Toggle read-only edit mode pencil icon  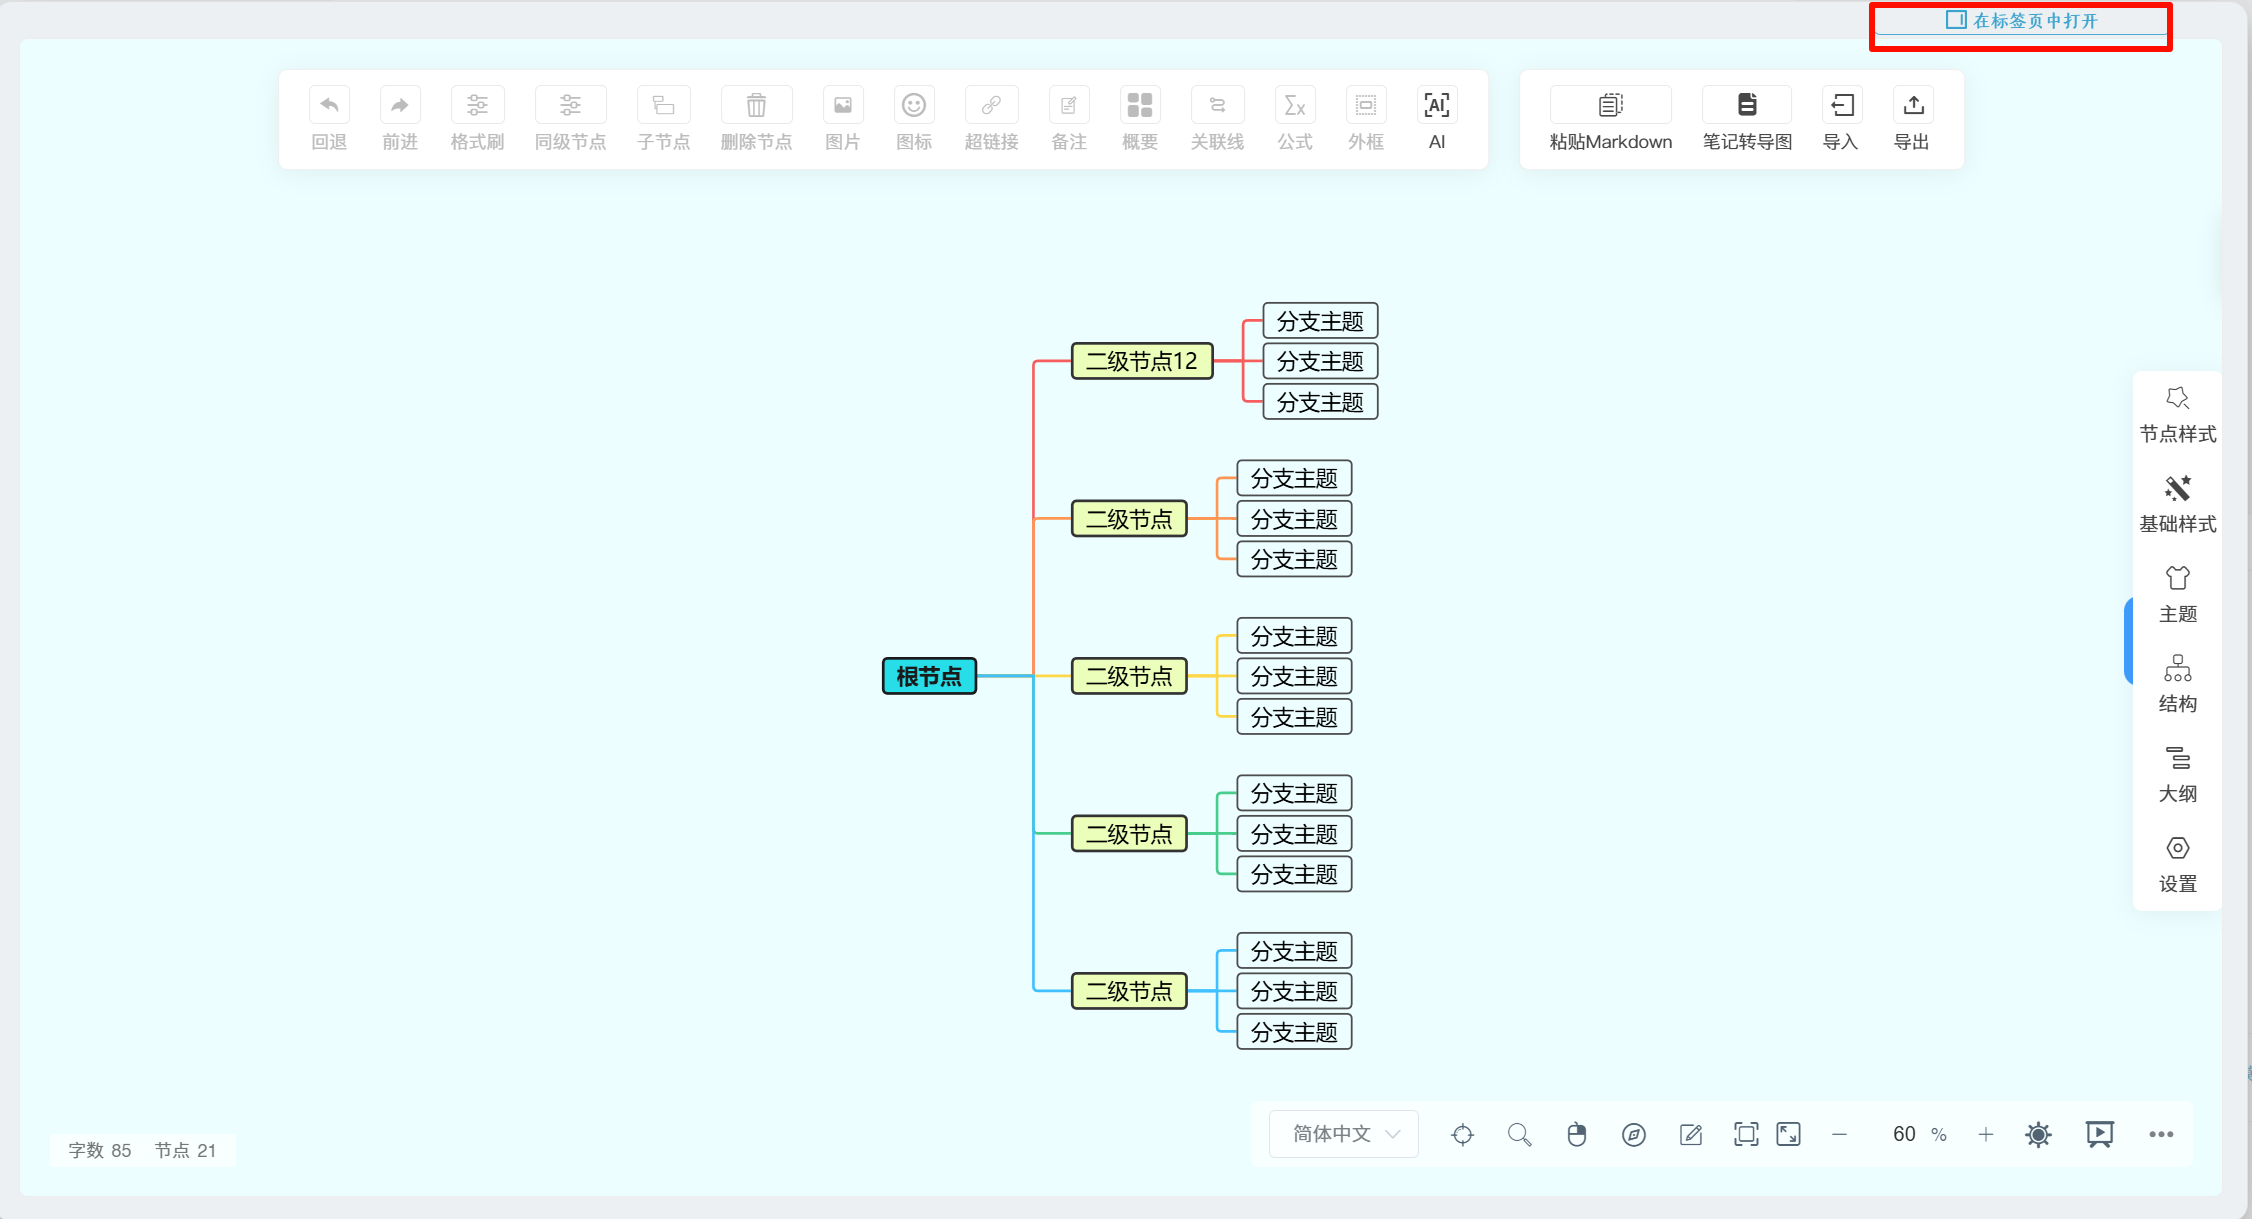click(1691, 1134)
